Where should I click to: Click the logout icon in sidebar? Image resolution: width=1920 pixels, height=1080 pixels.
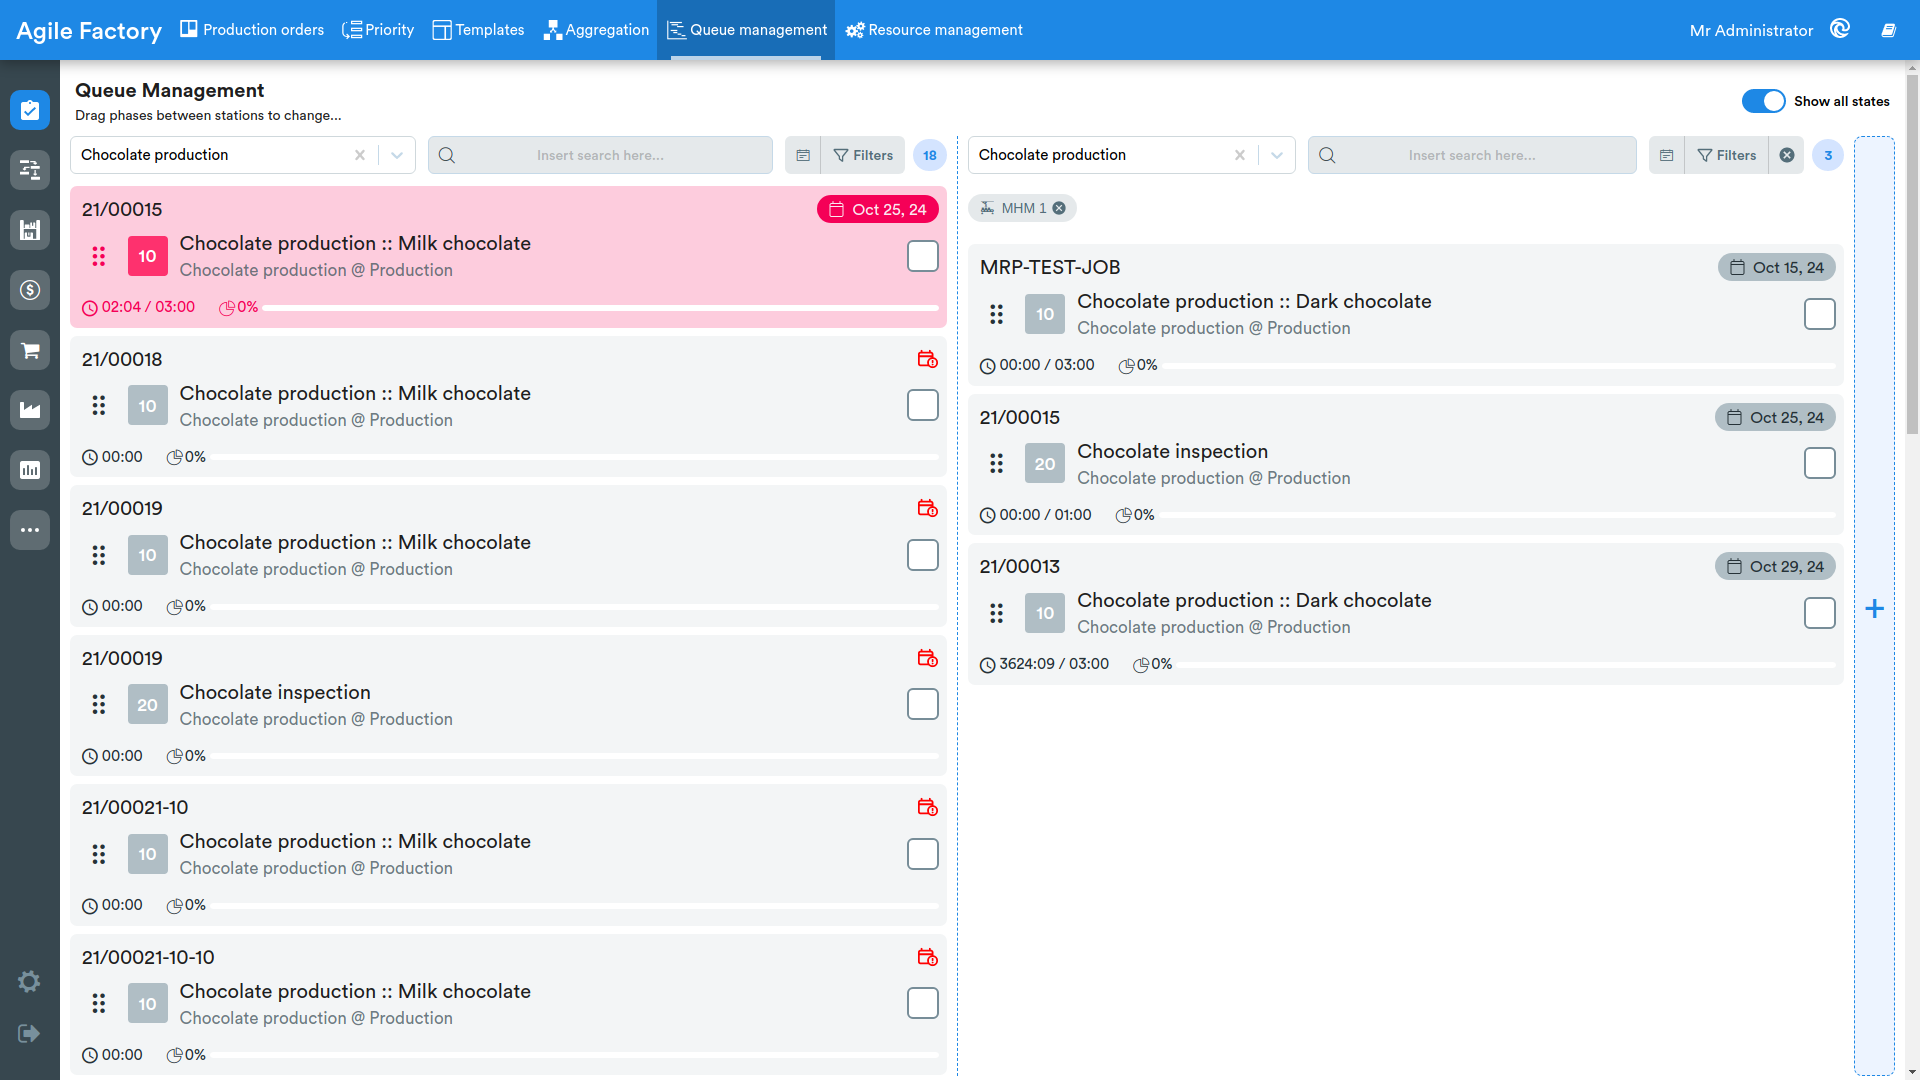(x=29, y=1033)
